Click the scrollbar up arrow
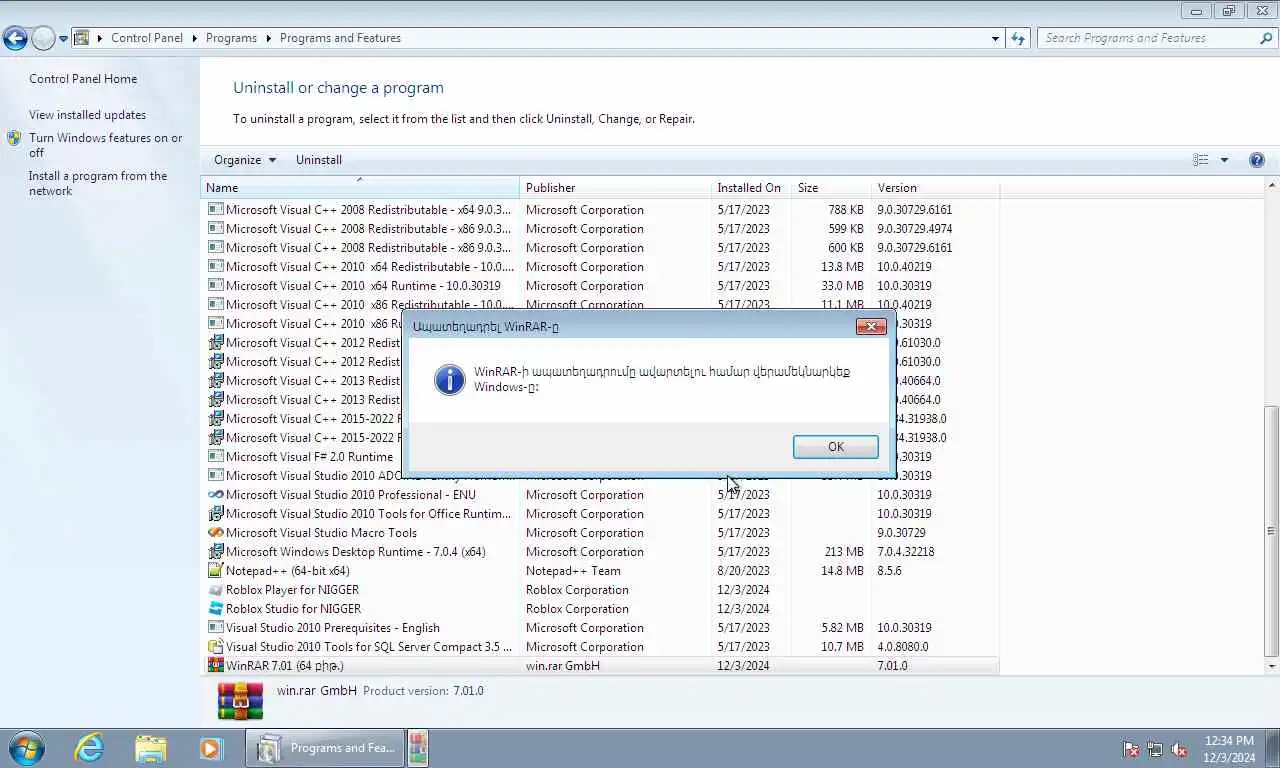The height and width of the screenshot is (768, 1280). click(1272, 186)
